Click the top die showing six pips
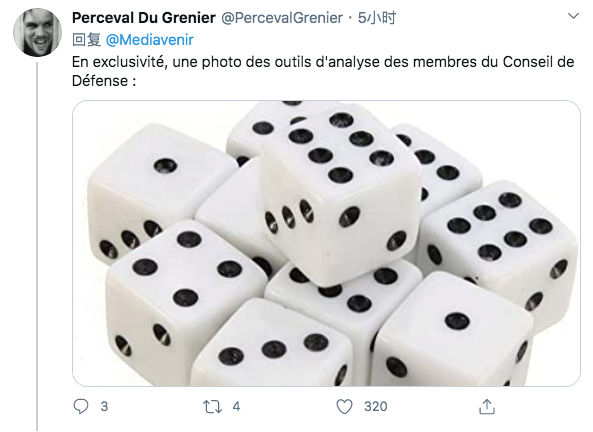Image resolution: width=593 pixels, height=432 pixels. [x=340, y=193]
